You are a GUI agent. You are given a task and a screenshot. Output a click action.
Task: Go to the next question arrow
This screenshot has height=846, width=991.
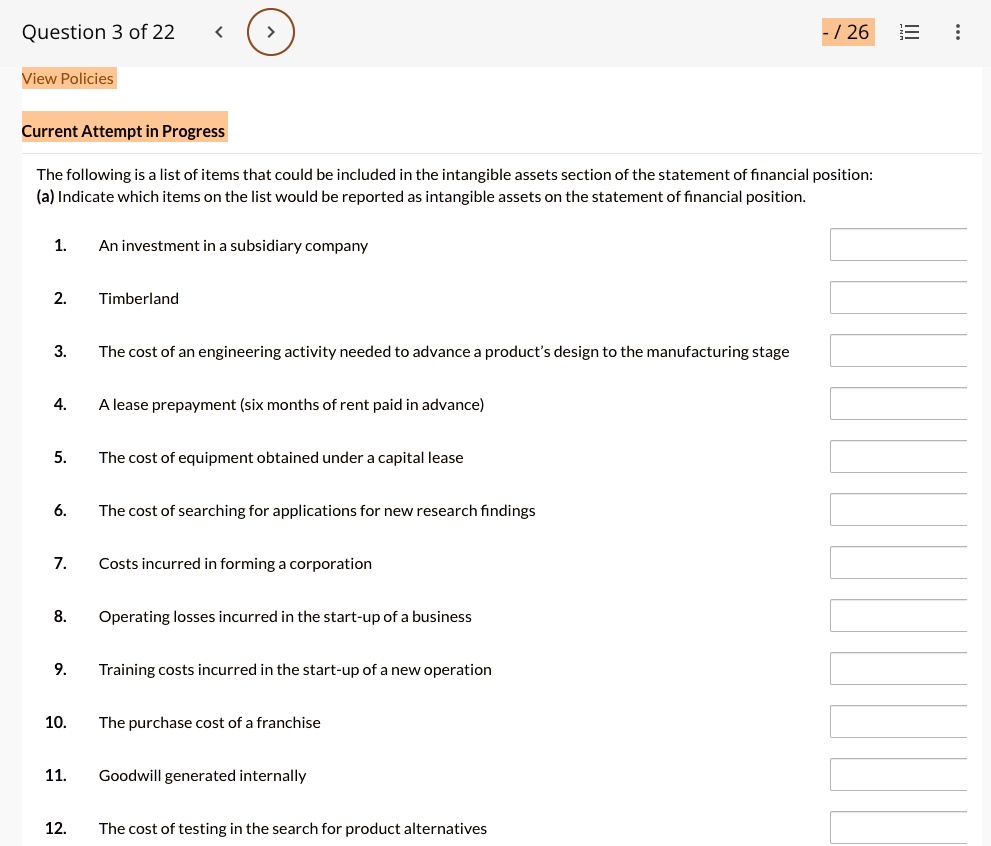271,32
